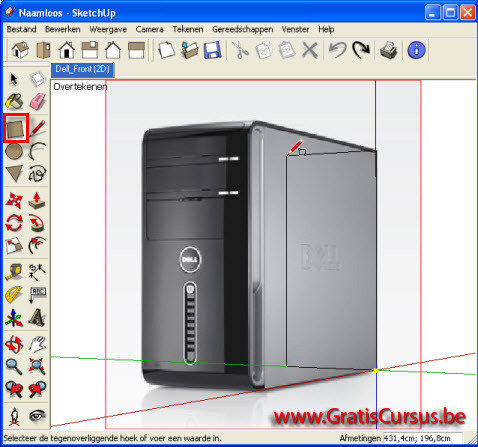Activate the Push/Pull tool
The image size is (478, 447).
click(37, 201)
